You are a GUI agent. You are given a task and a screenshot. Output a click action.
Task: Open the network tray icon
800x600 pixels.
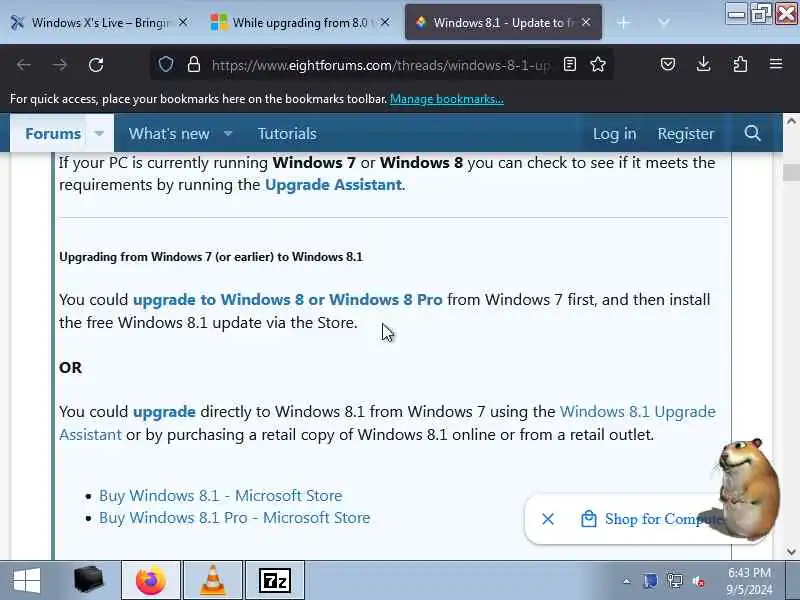point(675,581)
